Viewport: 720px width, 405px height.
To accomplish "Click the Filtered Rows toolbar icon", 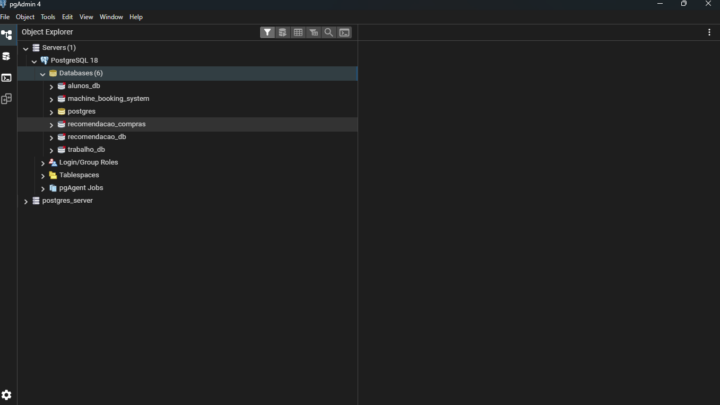I will (313, 32).
